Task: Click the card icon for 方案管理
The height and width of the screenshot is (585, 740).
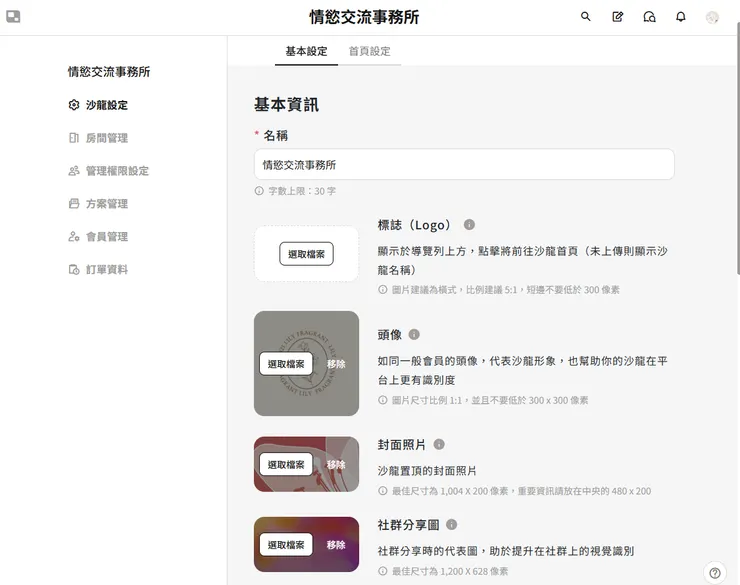Action: point(74,204)
